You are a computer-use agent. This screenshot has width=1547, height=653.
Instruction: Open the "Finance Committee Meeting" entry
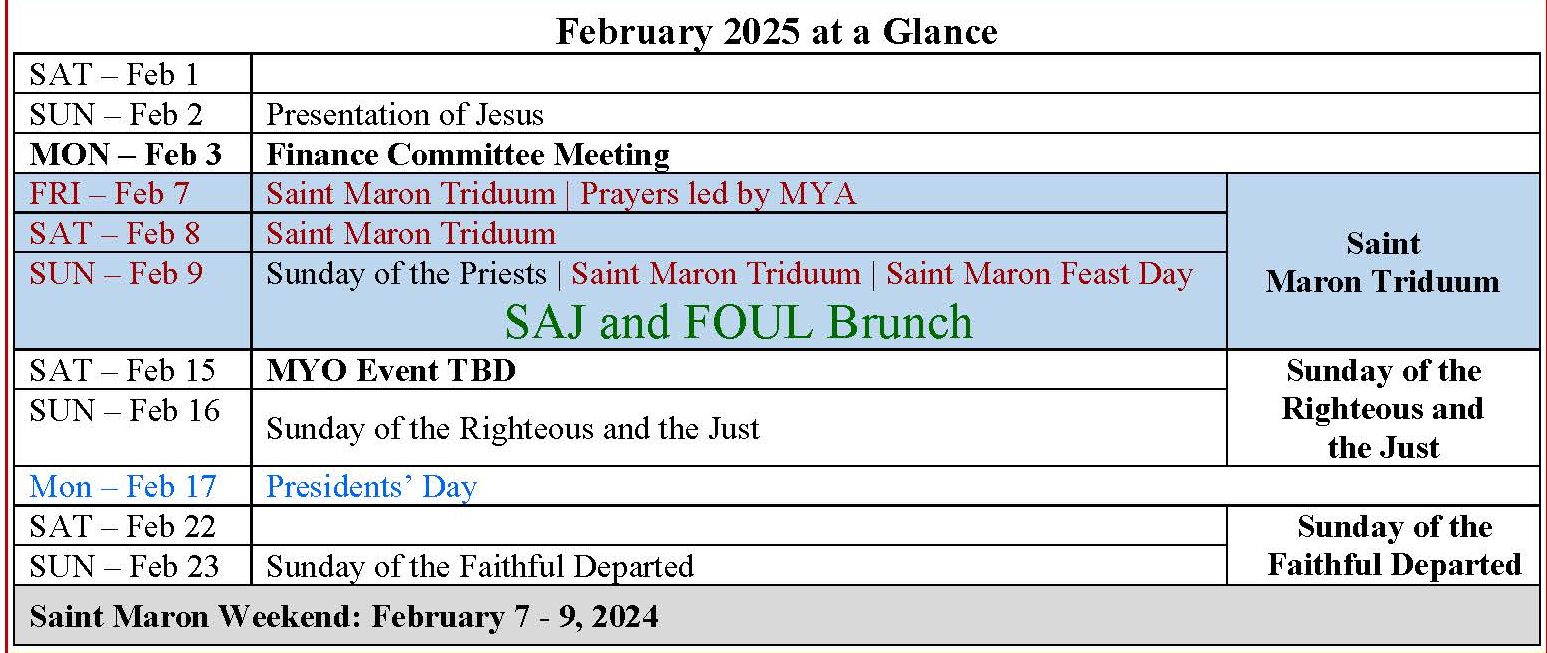pyautogui.click(x=467, y=155)
